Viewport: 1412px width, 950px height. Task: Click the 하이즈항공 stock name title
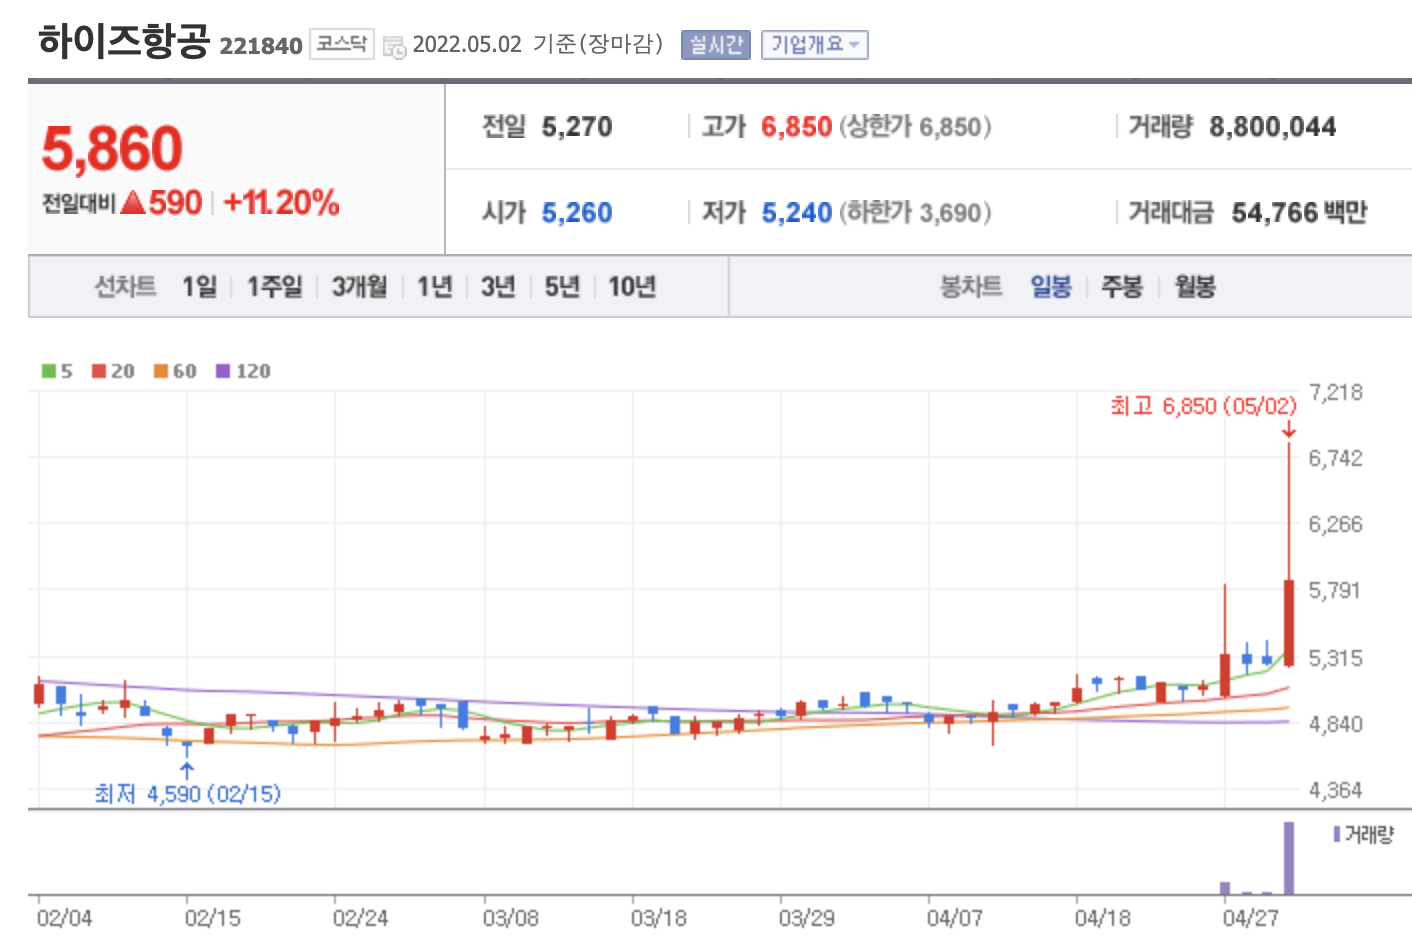coord(124,42)
